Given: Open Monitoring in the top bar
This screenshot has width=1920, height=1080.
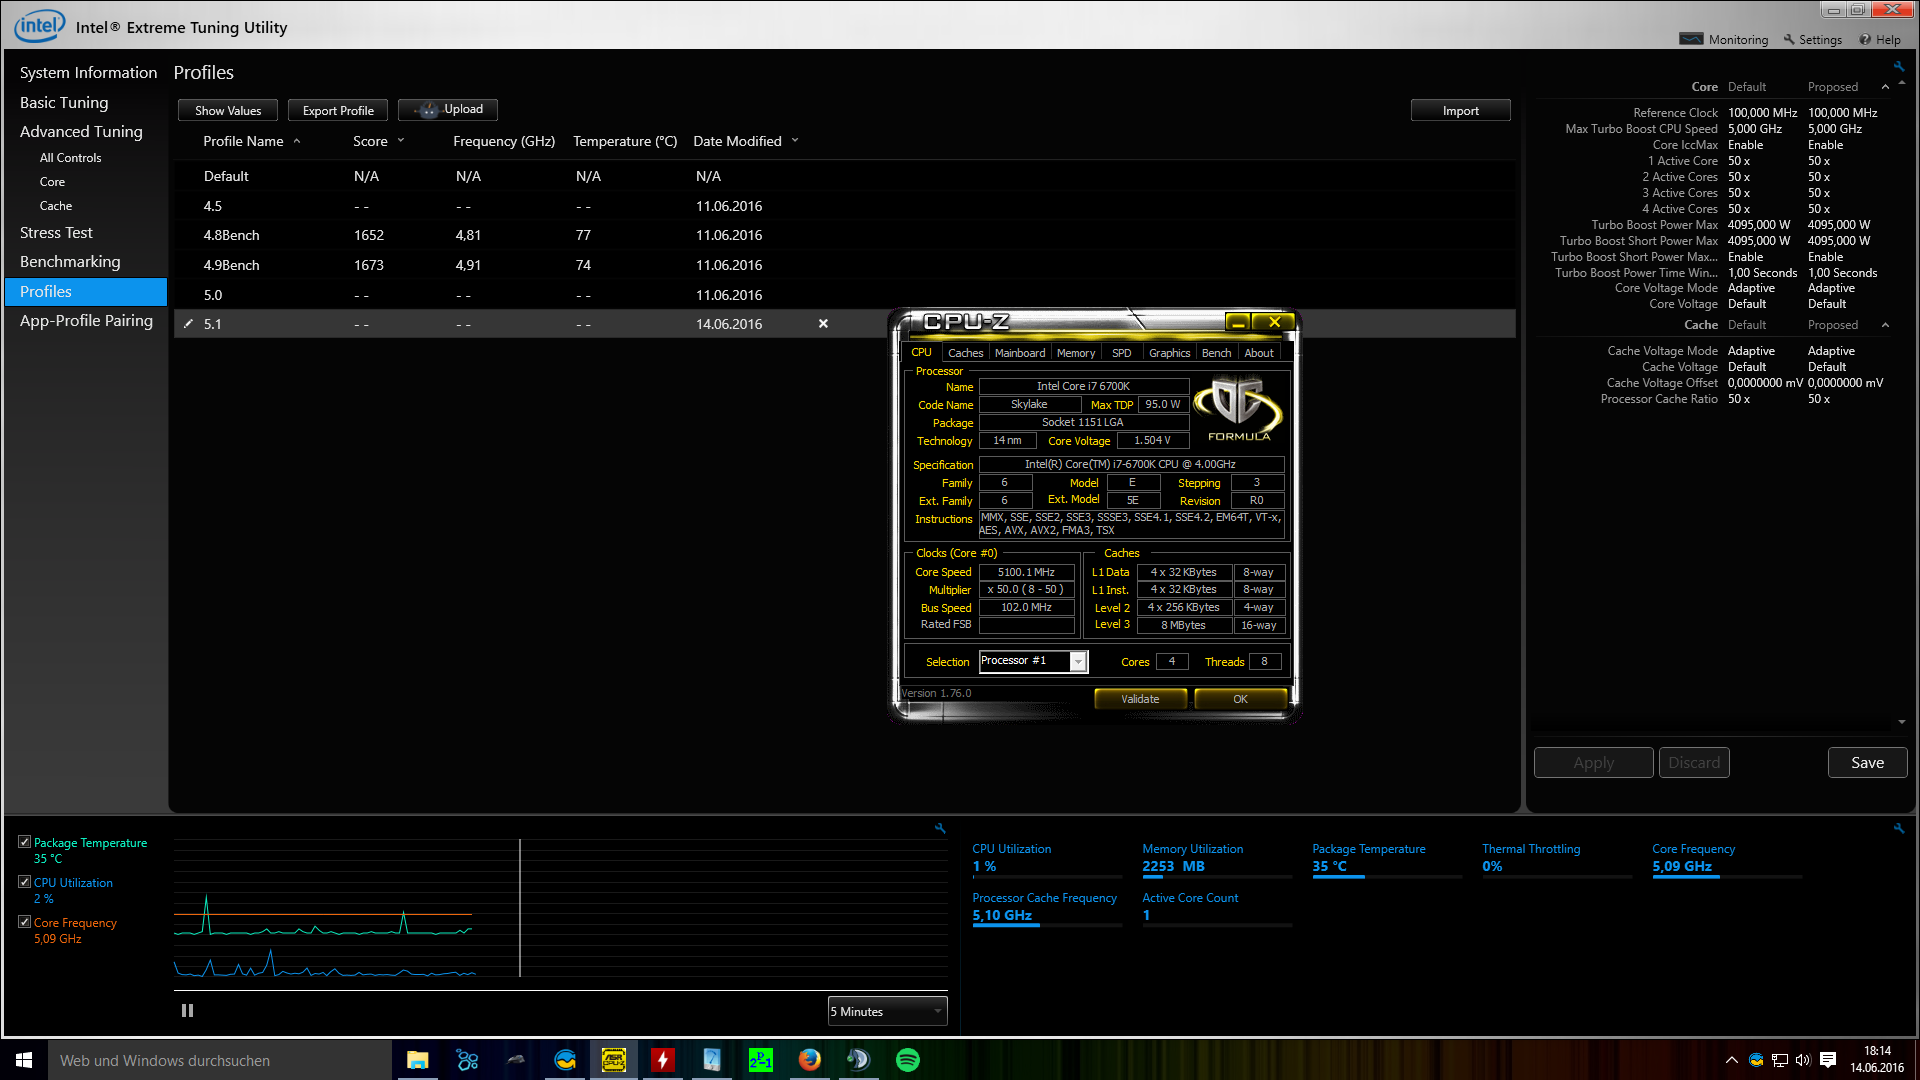Looking at the screenshot, I should tap(1724, 40).
